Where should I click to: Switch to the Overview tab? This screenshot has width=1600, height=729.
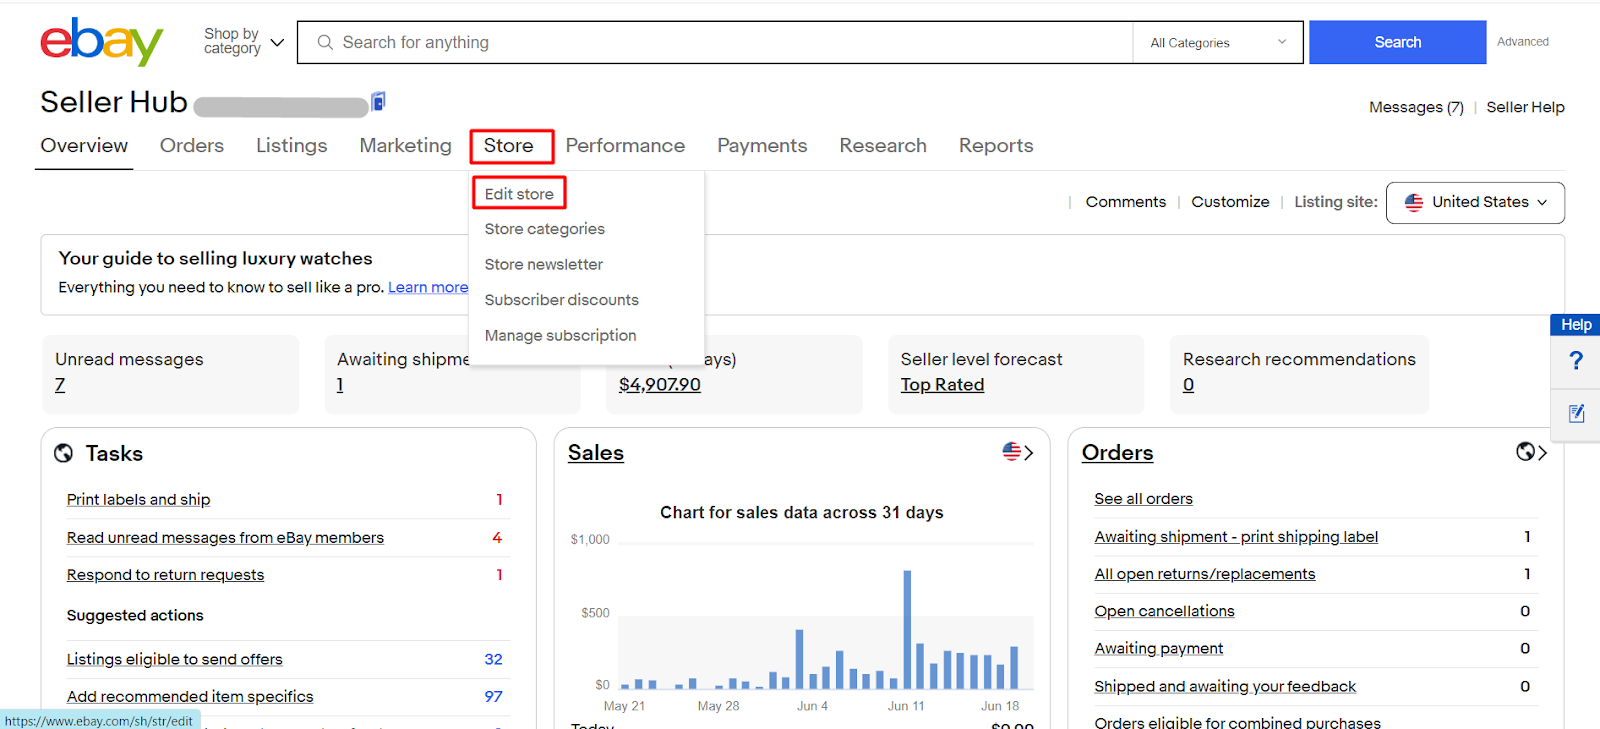(x=84, y=146)
